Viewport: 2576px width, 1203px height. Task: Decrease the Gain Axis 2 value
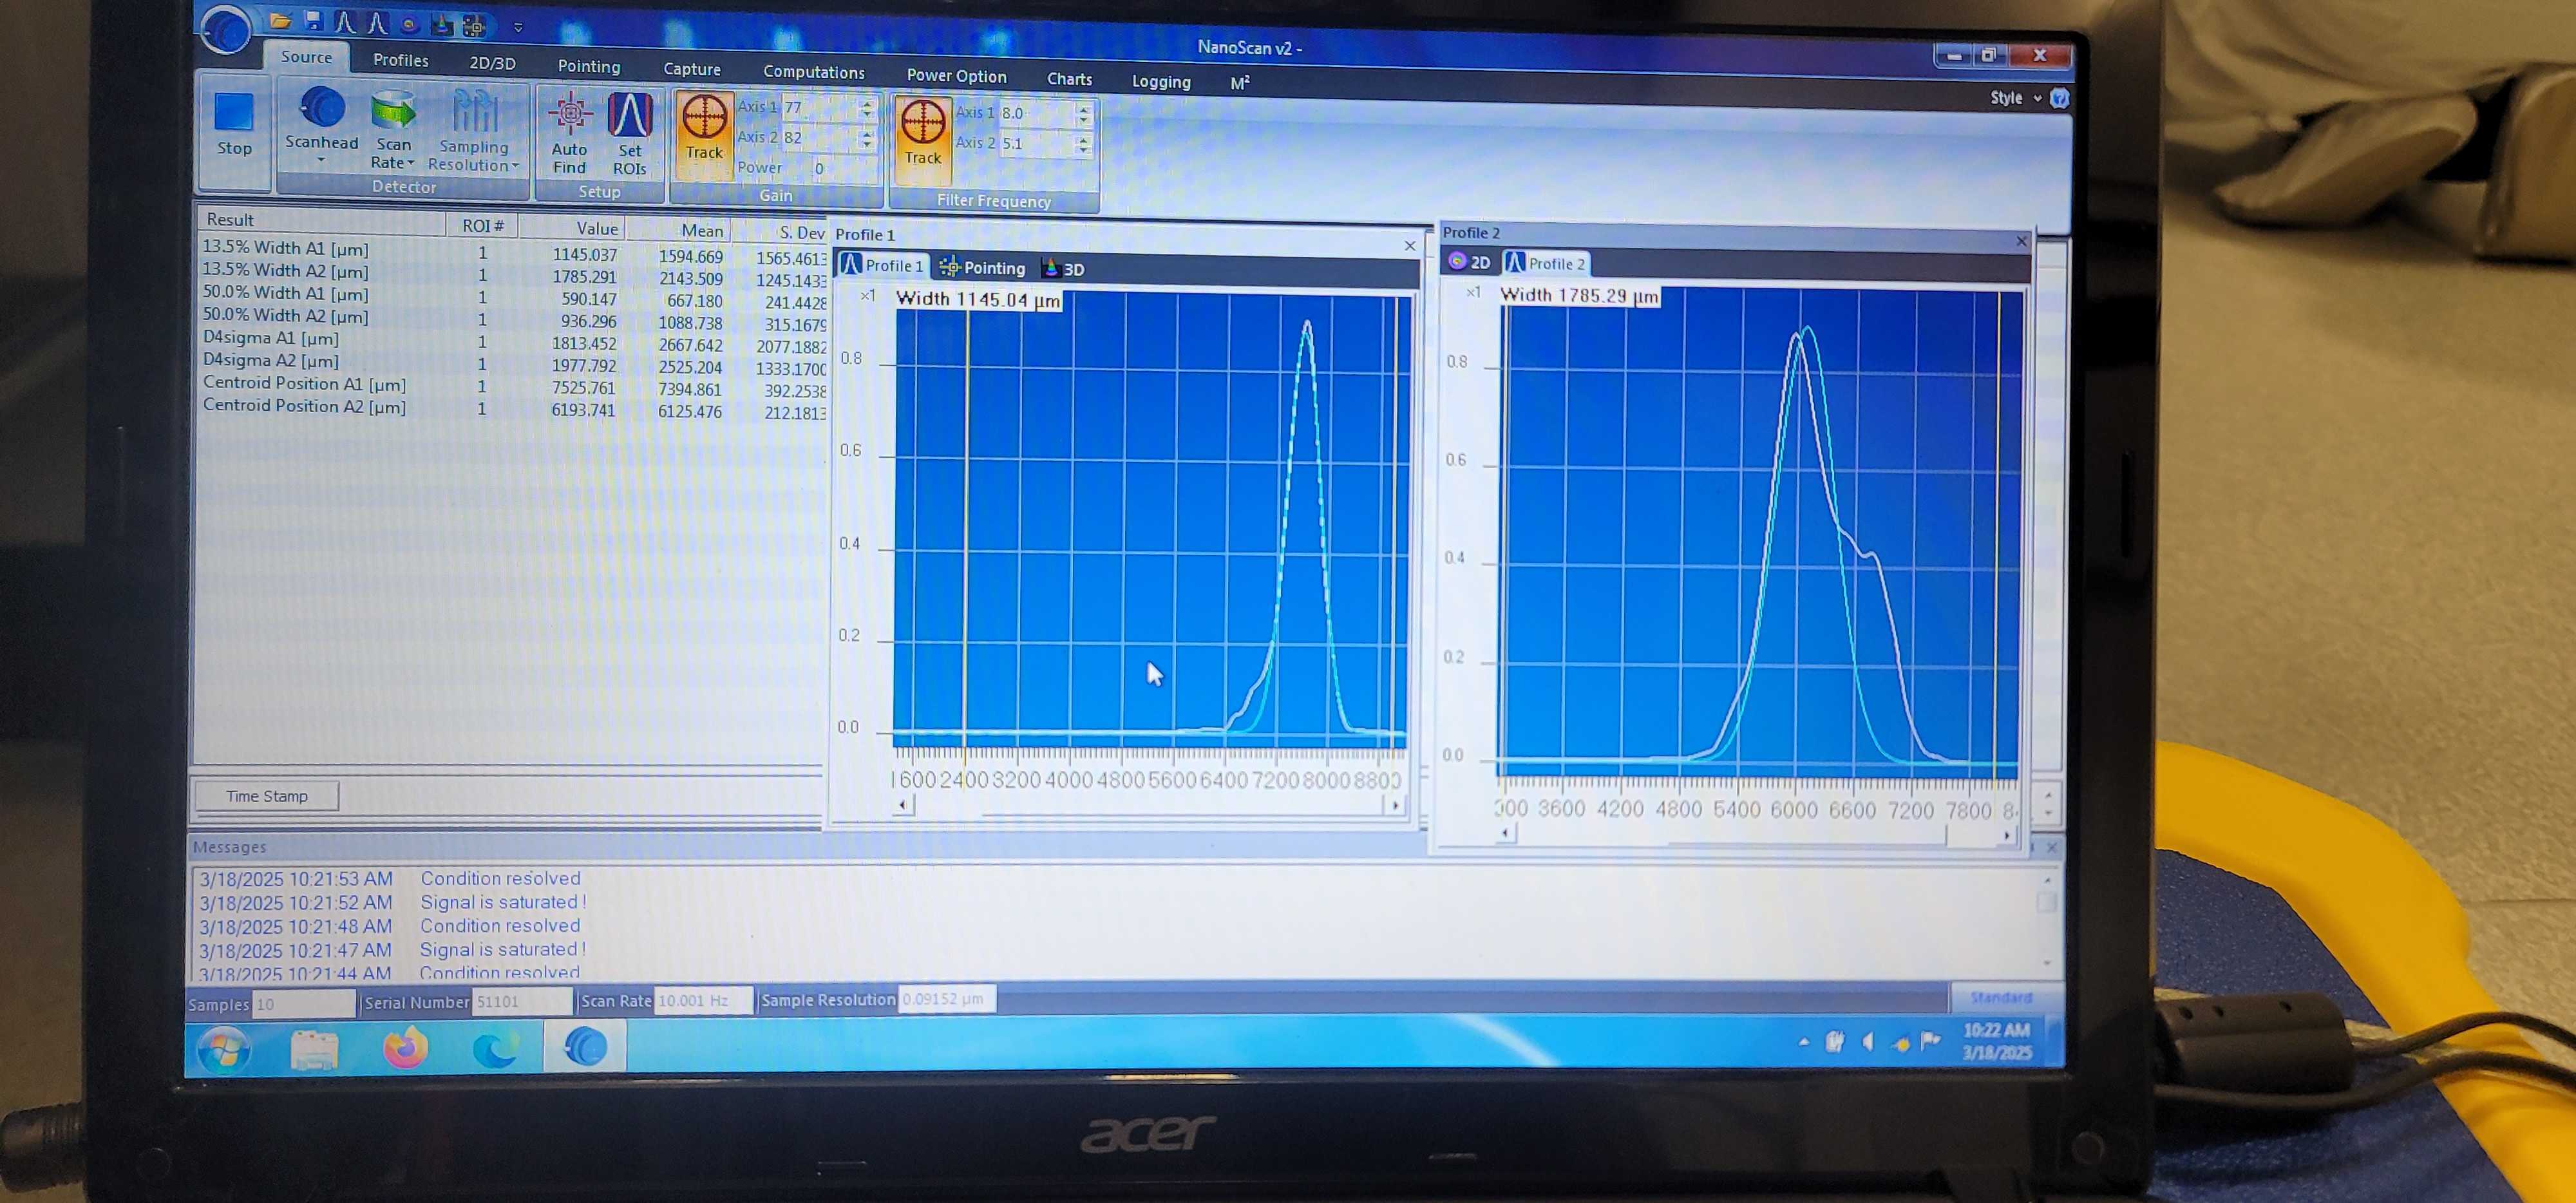[867, 145]
